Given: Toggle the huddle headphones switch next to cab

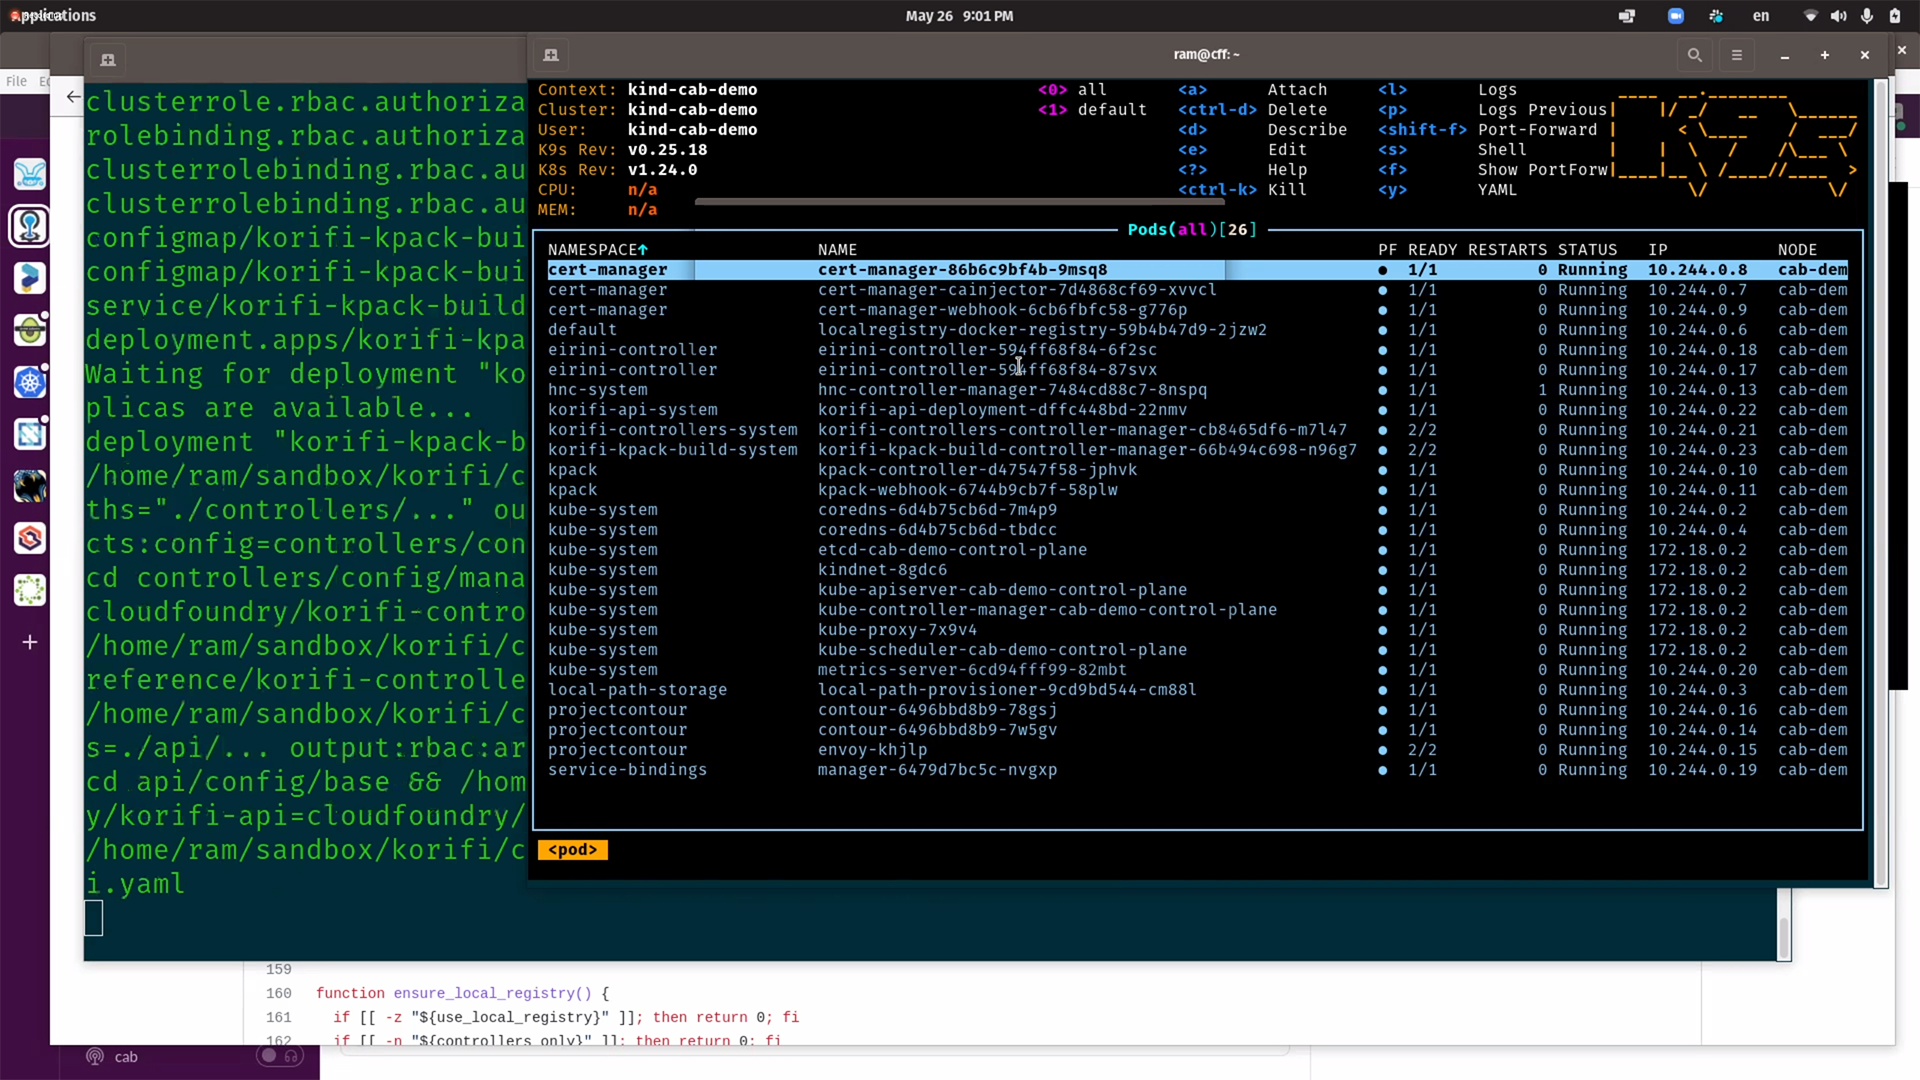Looking at the screenshot, I should 280,1056.
